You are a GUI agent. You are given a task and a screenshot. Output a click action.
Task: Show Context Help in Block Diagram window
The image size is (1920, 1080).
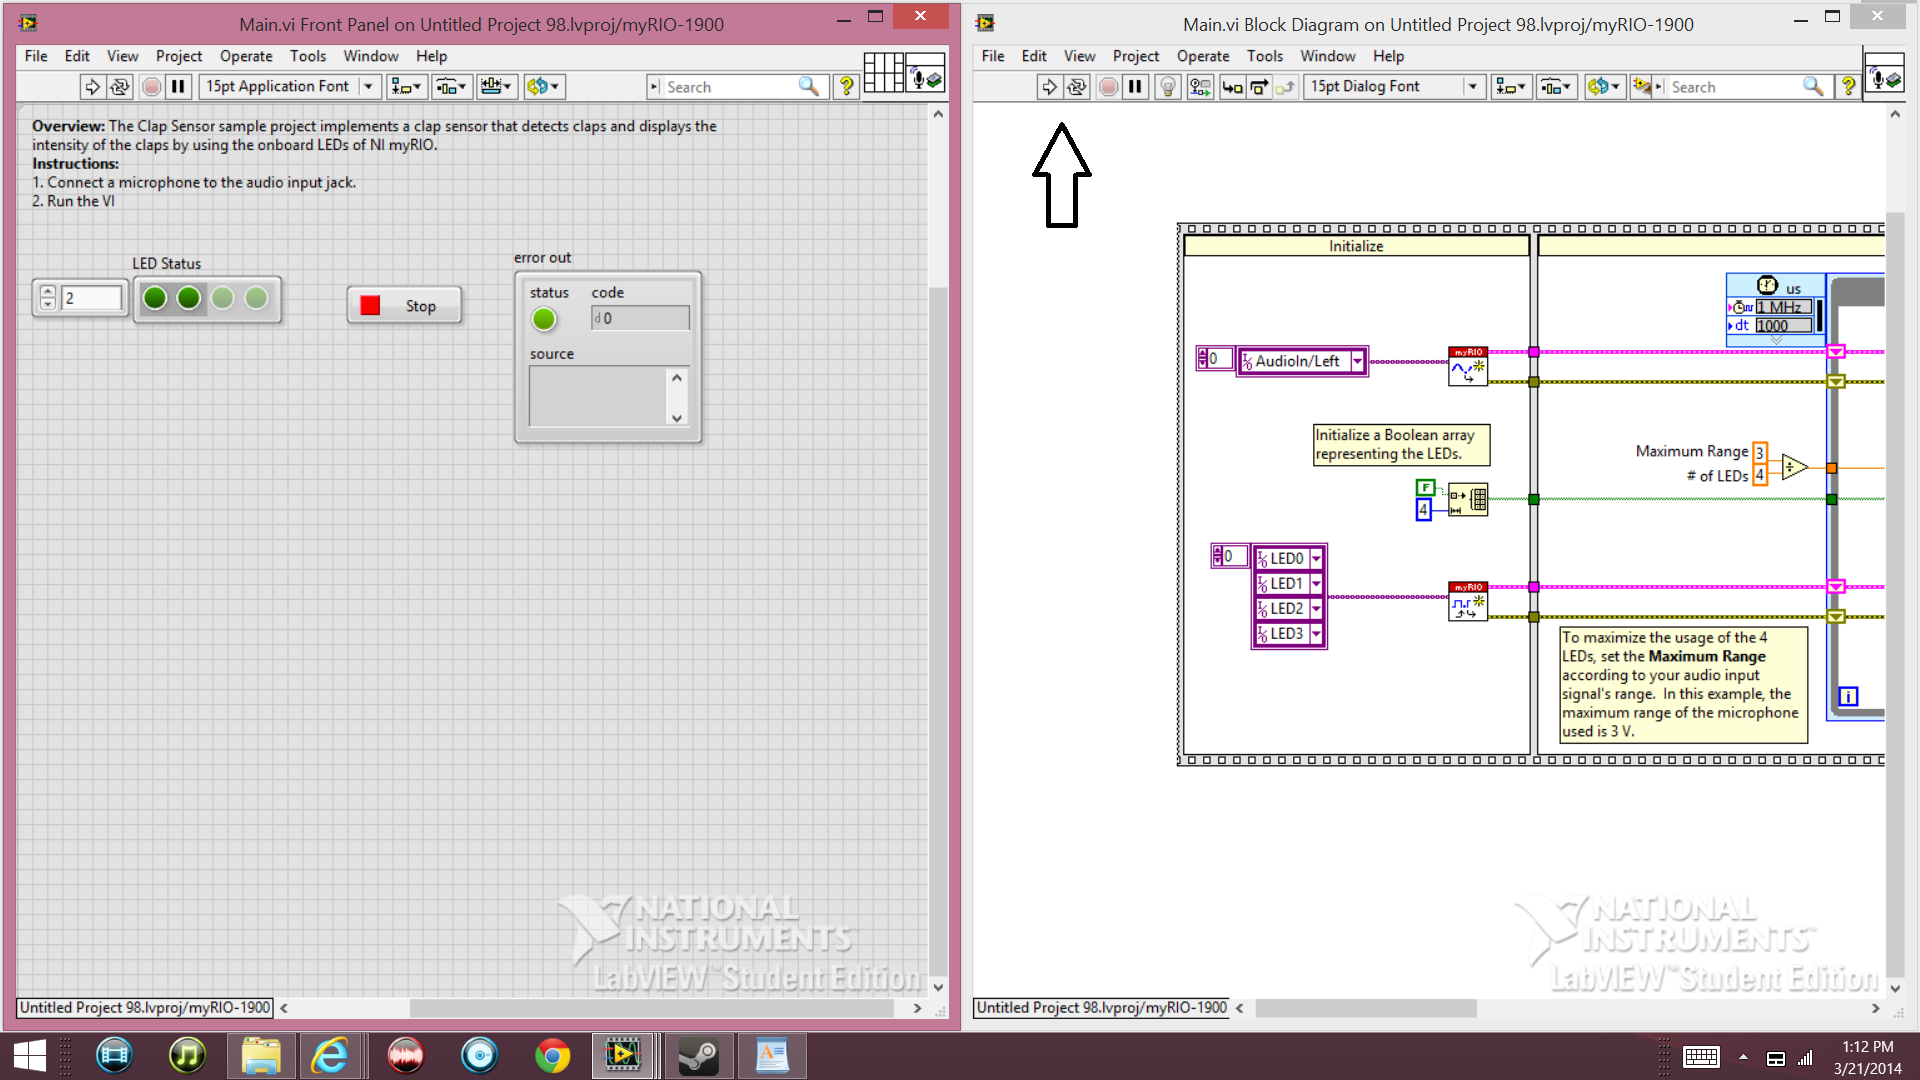tap(1848, 87)
